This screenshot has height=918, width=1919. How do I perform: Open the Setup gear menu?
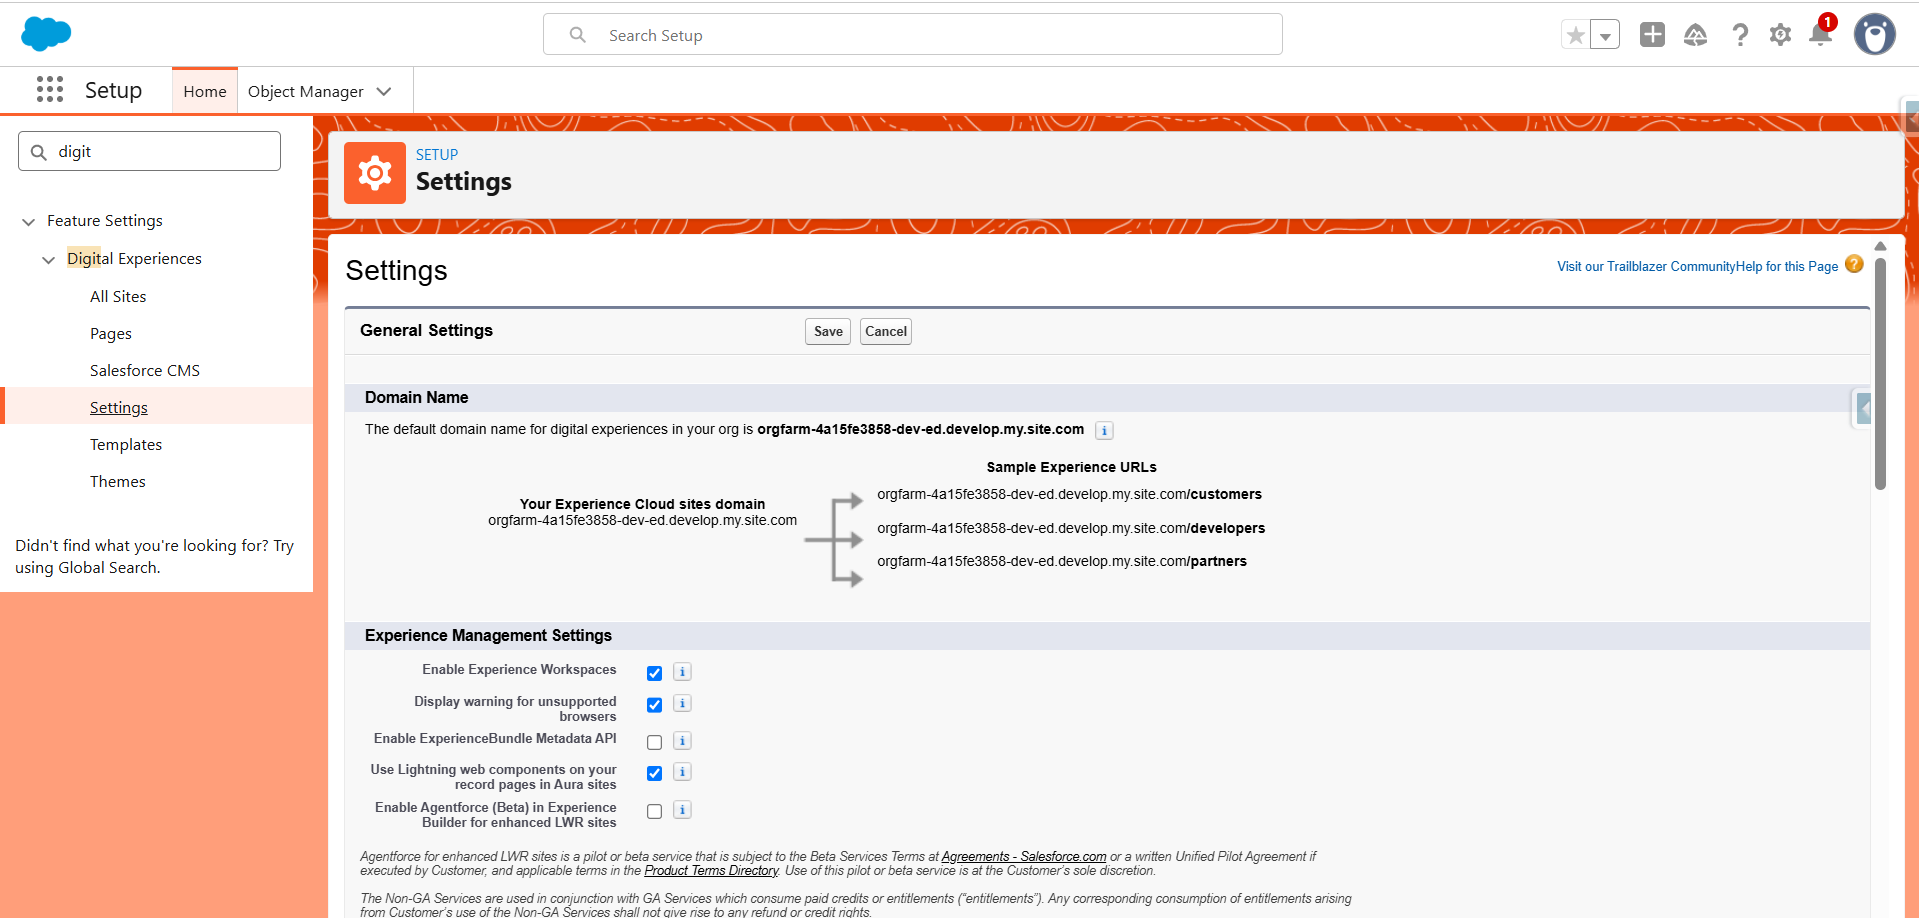pos(1780,35)
